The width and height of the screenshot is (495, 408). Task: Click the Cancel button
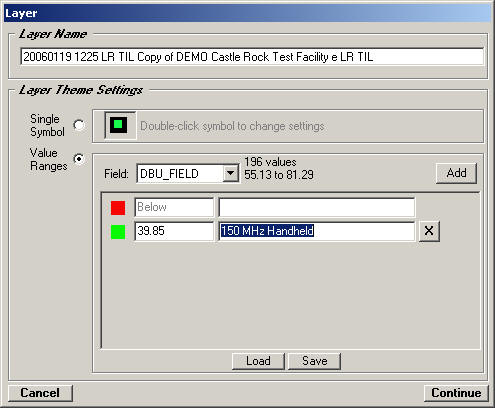click(x=40, y=393)
